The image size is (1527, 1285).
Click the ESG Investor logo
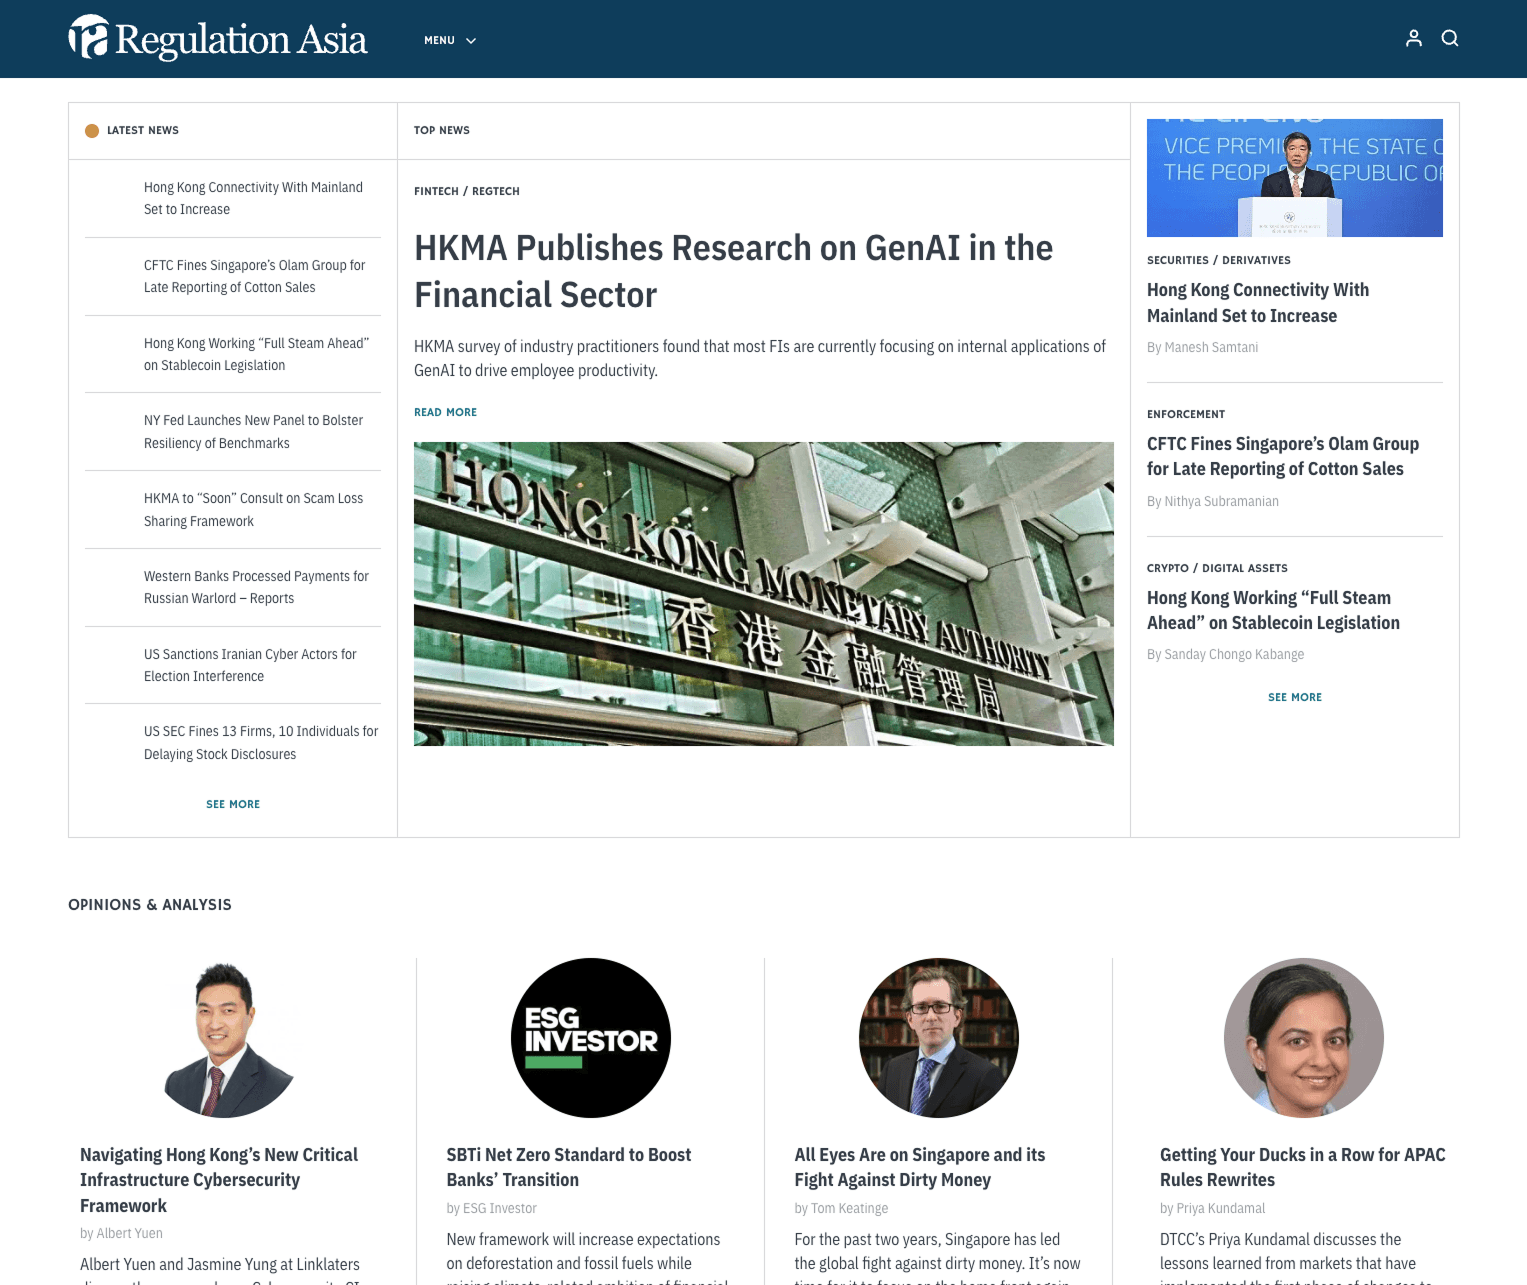pos(591,1038)
